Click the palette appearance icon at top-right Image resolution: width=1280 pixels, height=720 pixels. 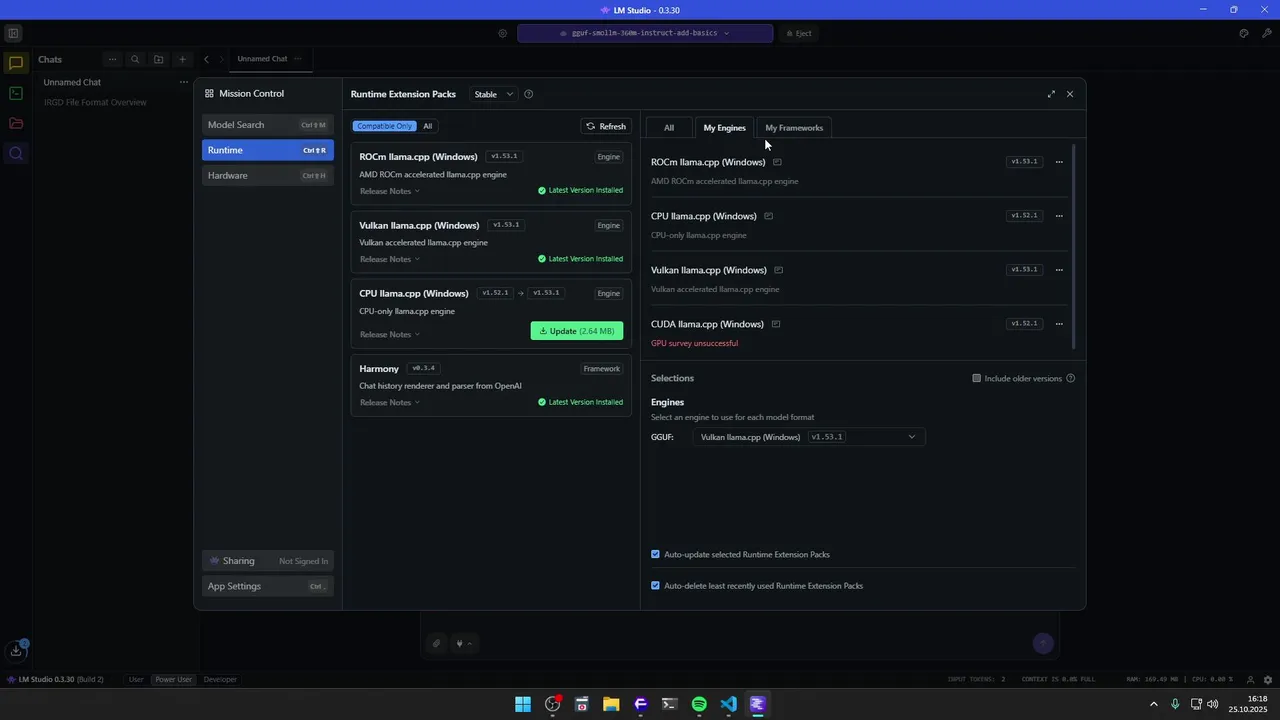1244,33
